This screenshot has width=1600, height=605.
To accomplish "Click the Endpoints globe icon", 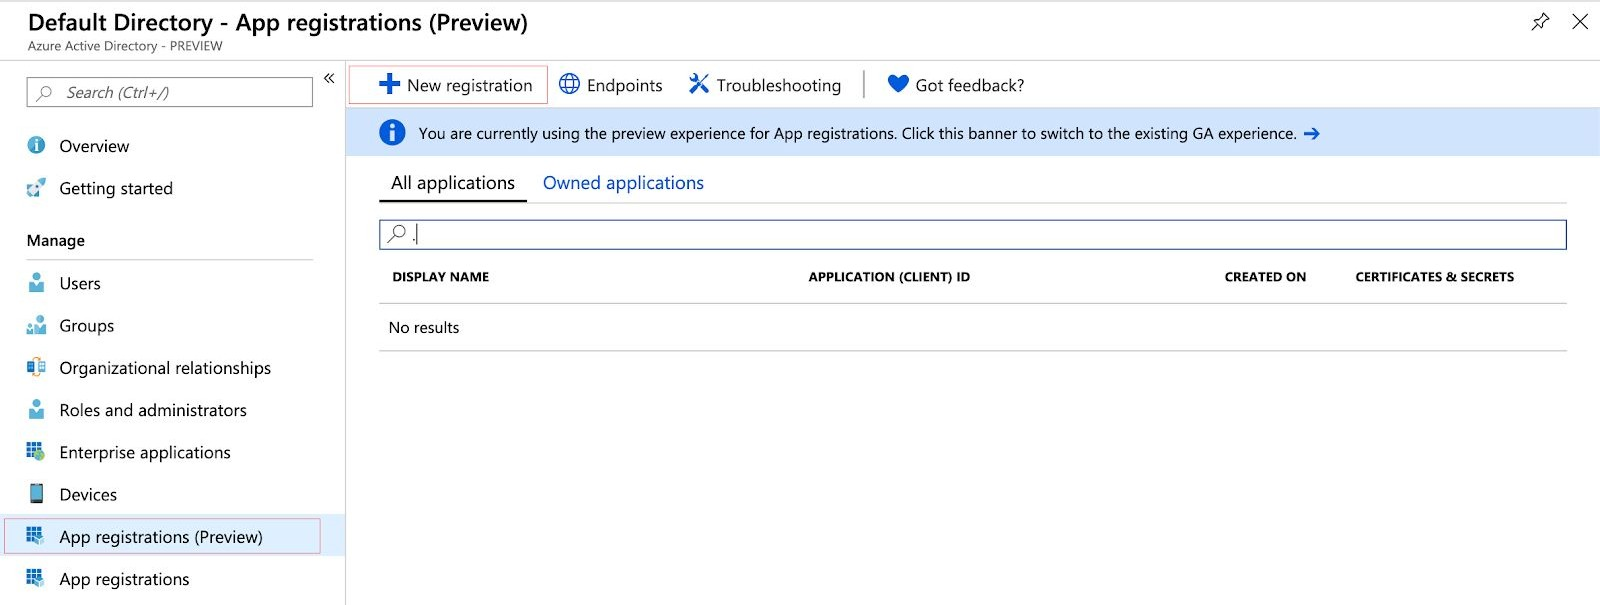I will click(x=569, y=84).
